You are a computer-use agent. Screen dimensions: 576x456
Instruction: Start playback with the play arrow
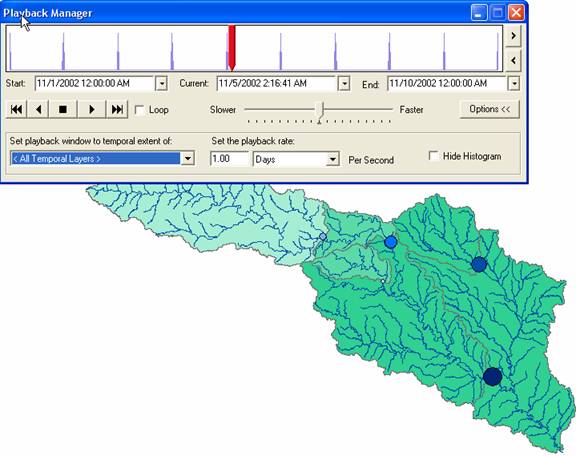91,109
